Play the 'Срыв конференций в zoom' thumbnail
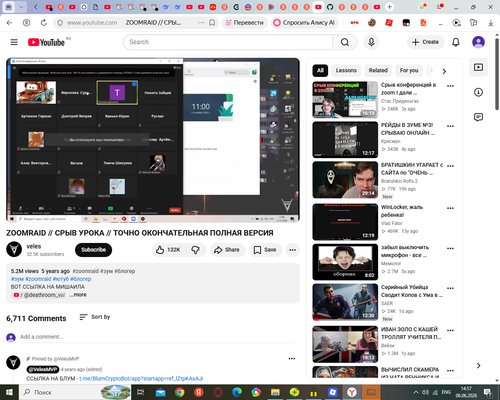Image resolution: width=500 pixels, height=400 pixels. 345,100
